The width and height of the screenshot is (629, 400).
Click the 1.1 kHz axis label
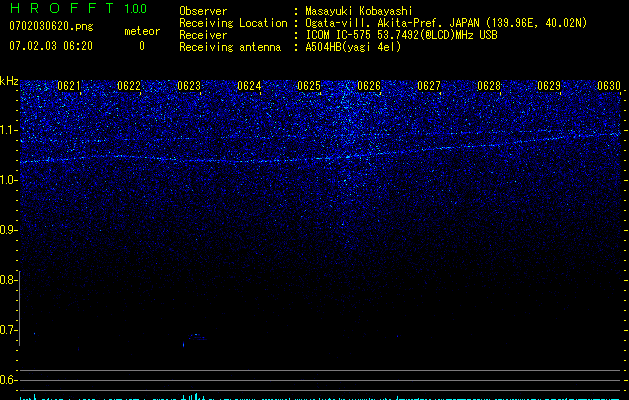click(8, 130)
